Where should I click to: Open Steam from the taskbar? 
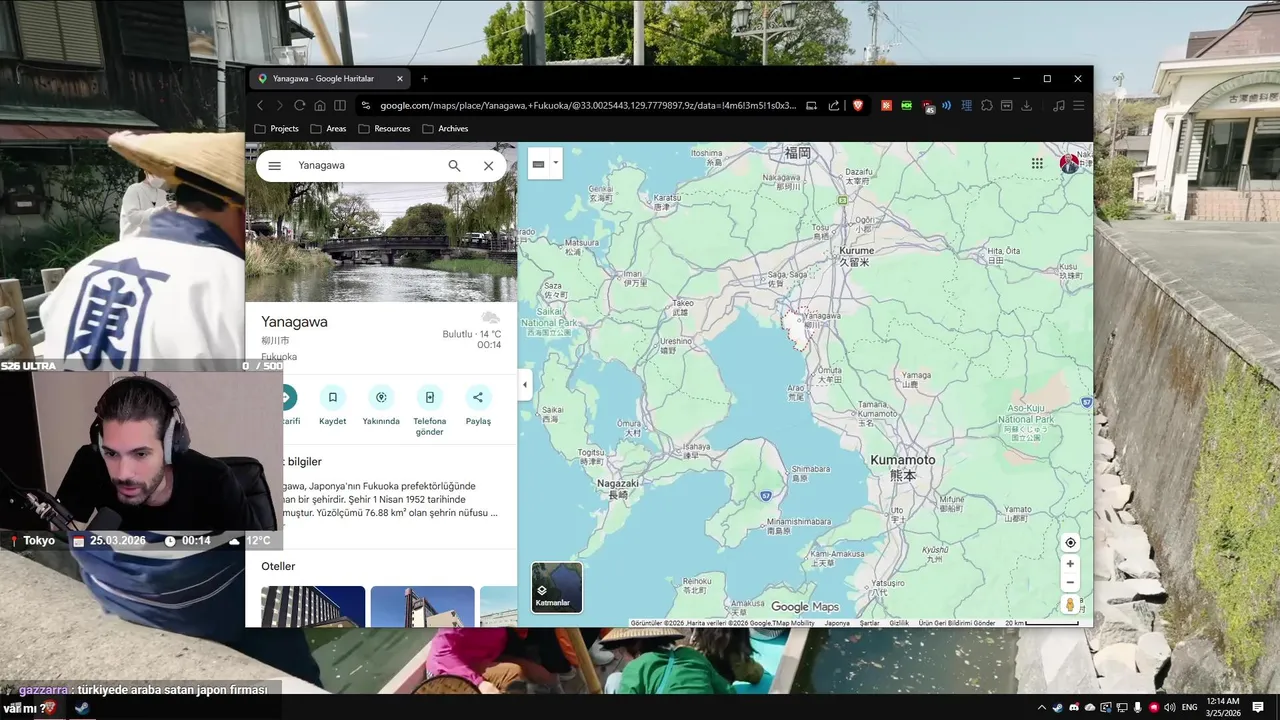click(x=83, y=707)
